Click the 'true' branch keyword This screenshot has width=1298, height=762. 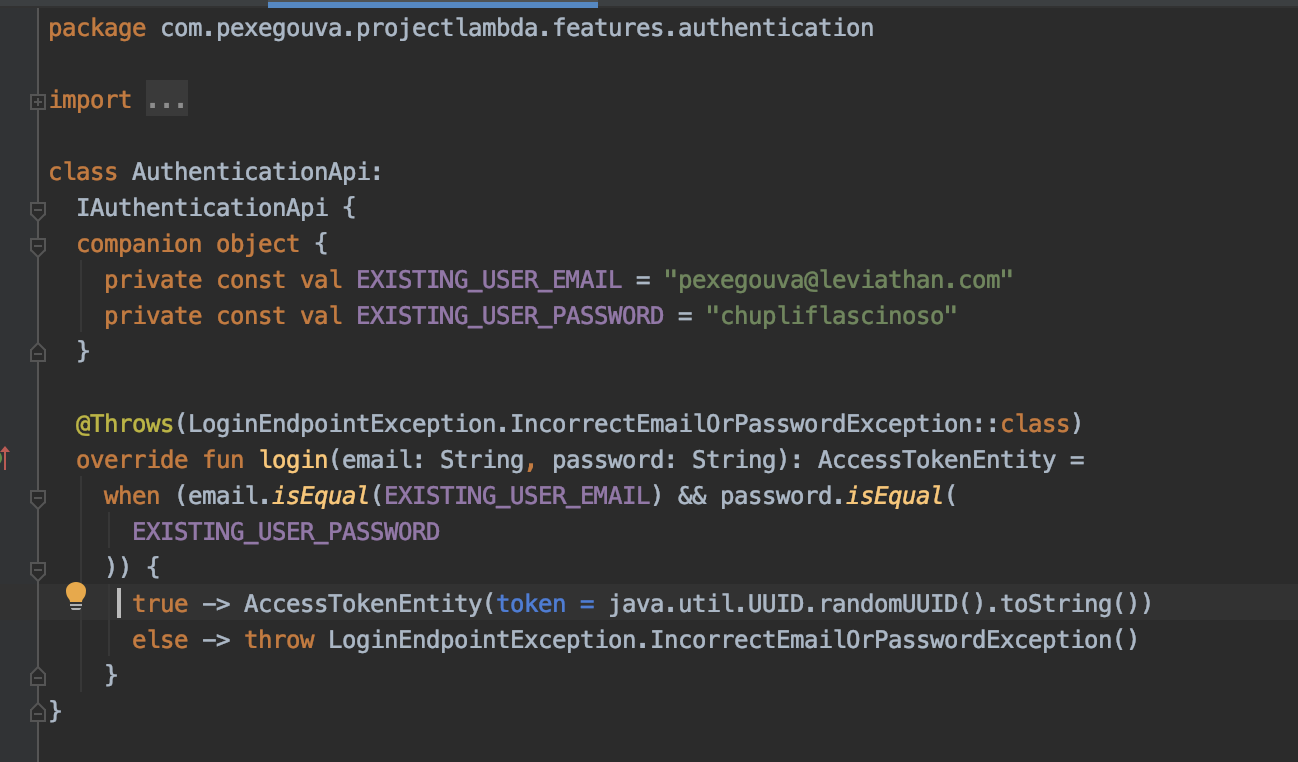160,604
